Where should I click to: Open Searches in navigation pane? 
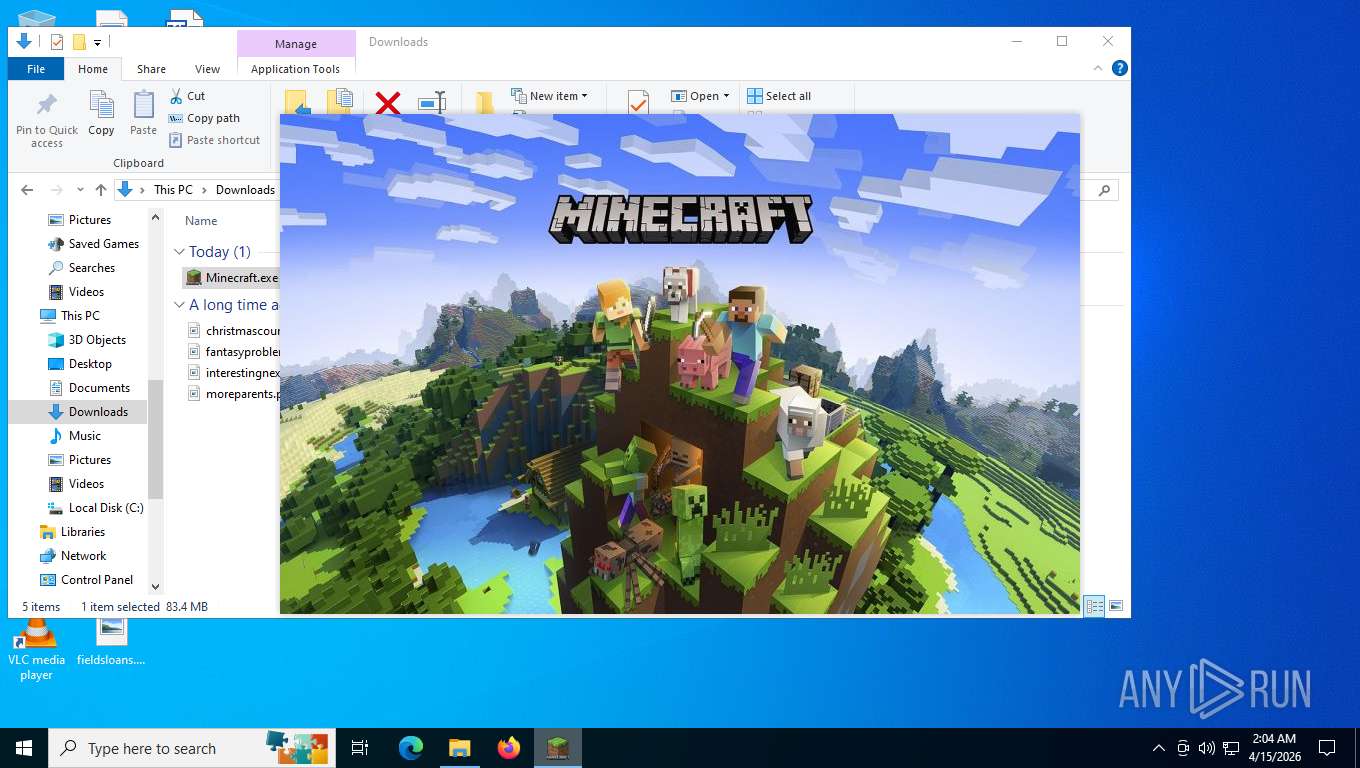[x=82, y=268]
